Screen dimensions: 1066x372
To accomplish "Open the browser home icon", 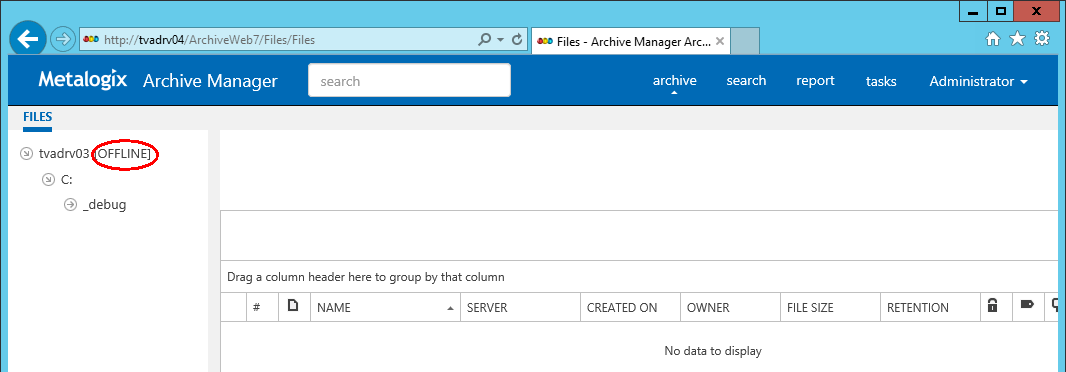I will (x=993, y=39).
